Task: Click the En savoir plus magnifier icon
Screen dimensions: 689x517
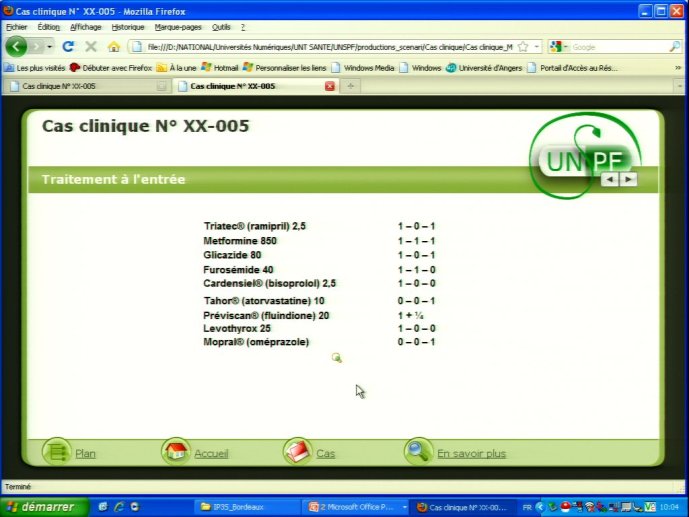Action: point(418,452)
